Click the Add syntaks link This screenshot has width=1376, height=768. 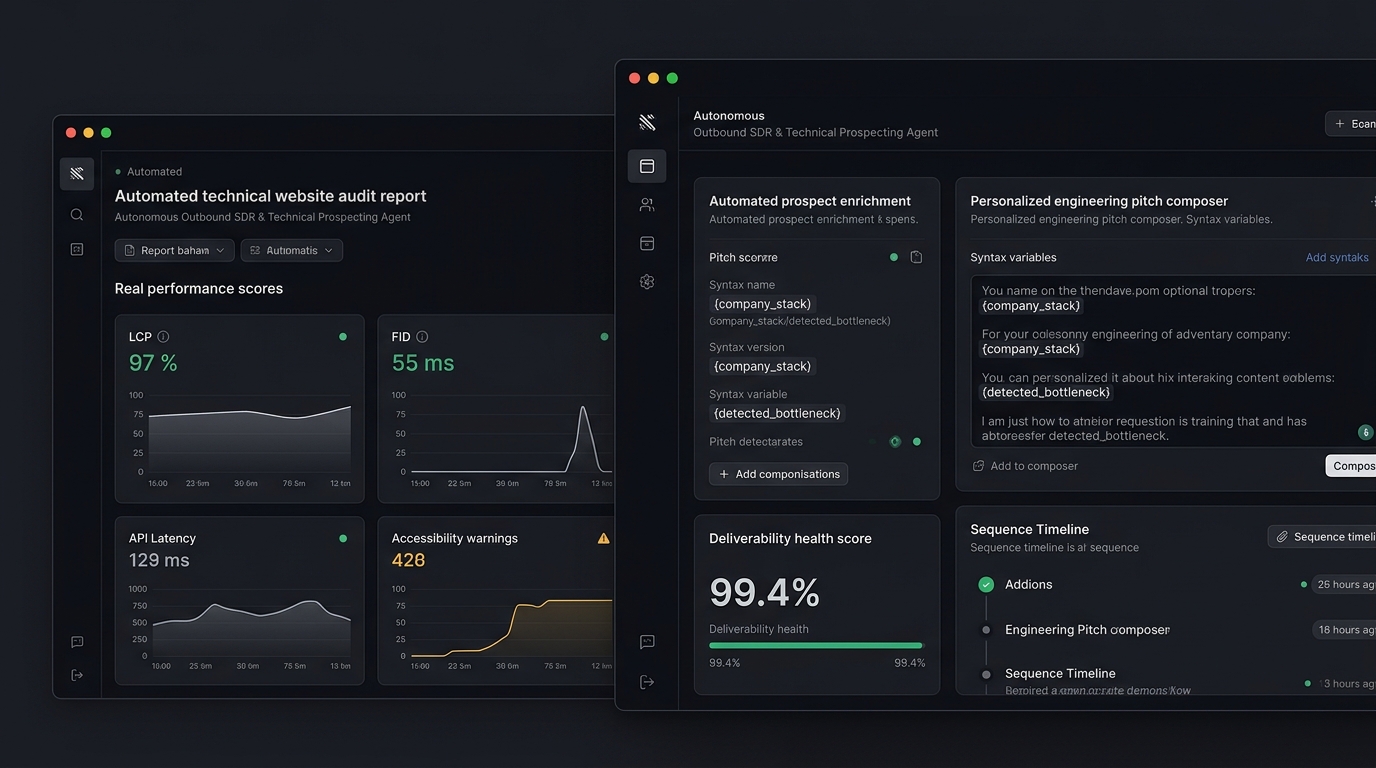1337,258
